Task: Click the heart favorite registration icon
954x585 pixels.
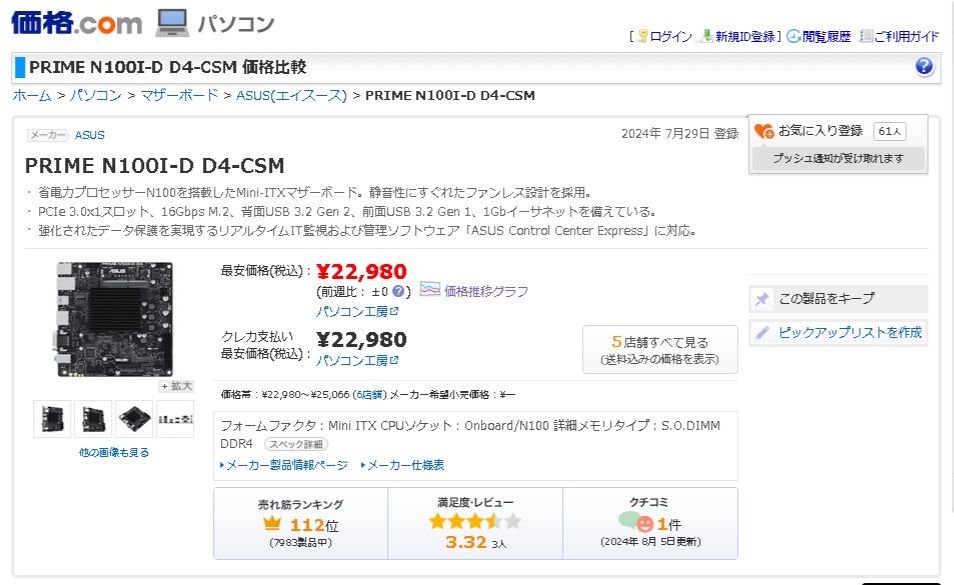Action: click(x=764, y=131)
